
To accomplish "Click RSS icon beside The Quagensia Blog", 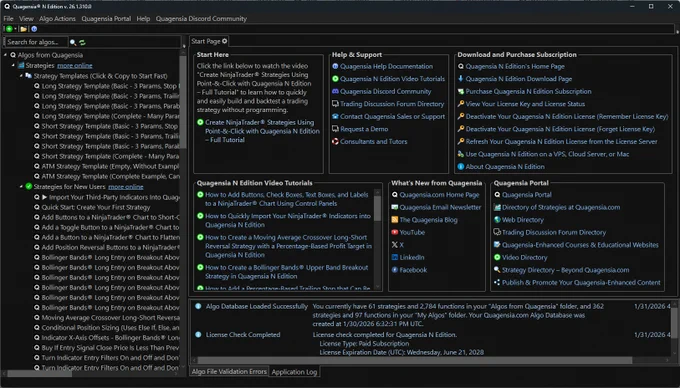I will tap(395, 220).
